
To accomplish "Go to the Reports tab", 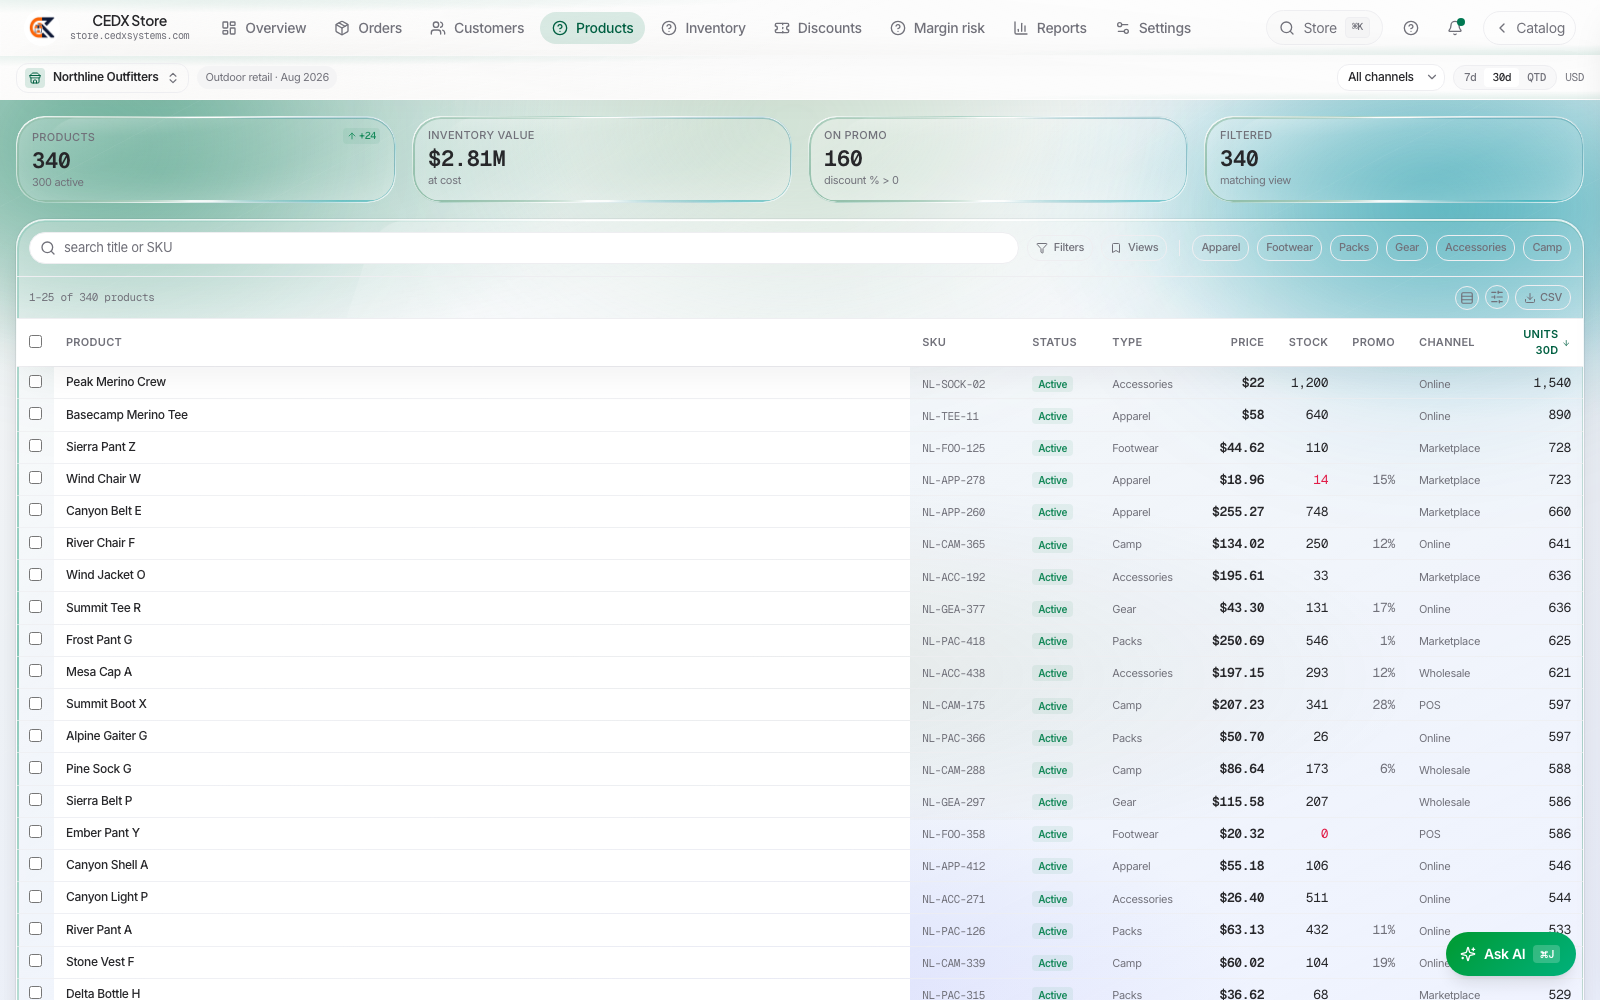I will pyautogui.click(x=1050, y=28).
